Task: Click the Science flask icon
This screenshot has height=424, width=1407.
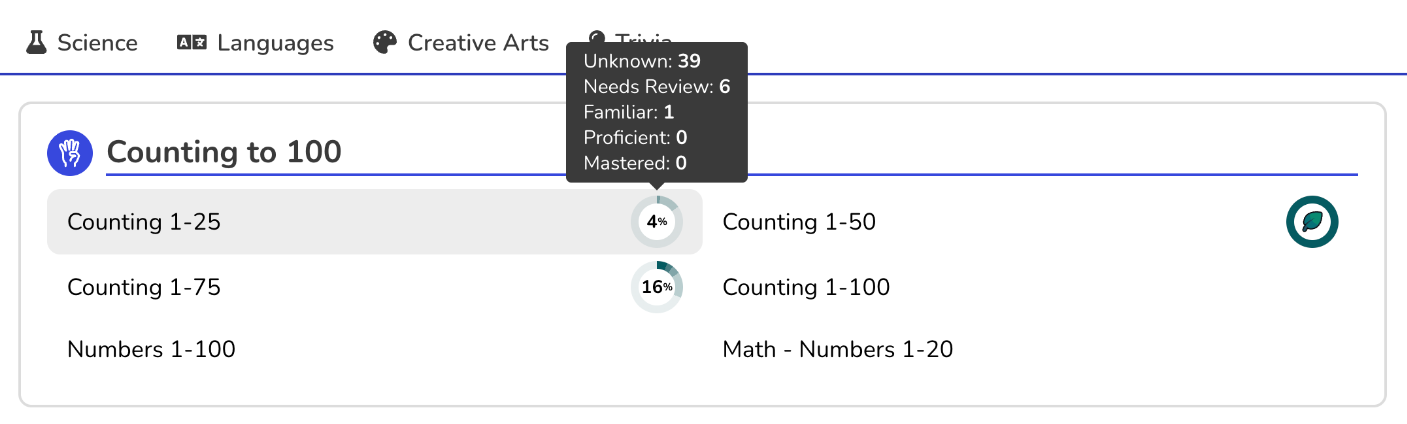Action: (x=37, y=43)
